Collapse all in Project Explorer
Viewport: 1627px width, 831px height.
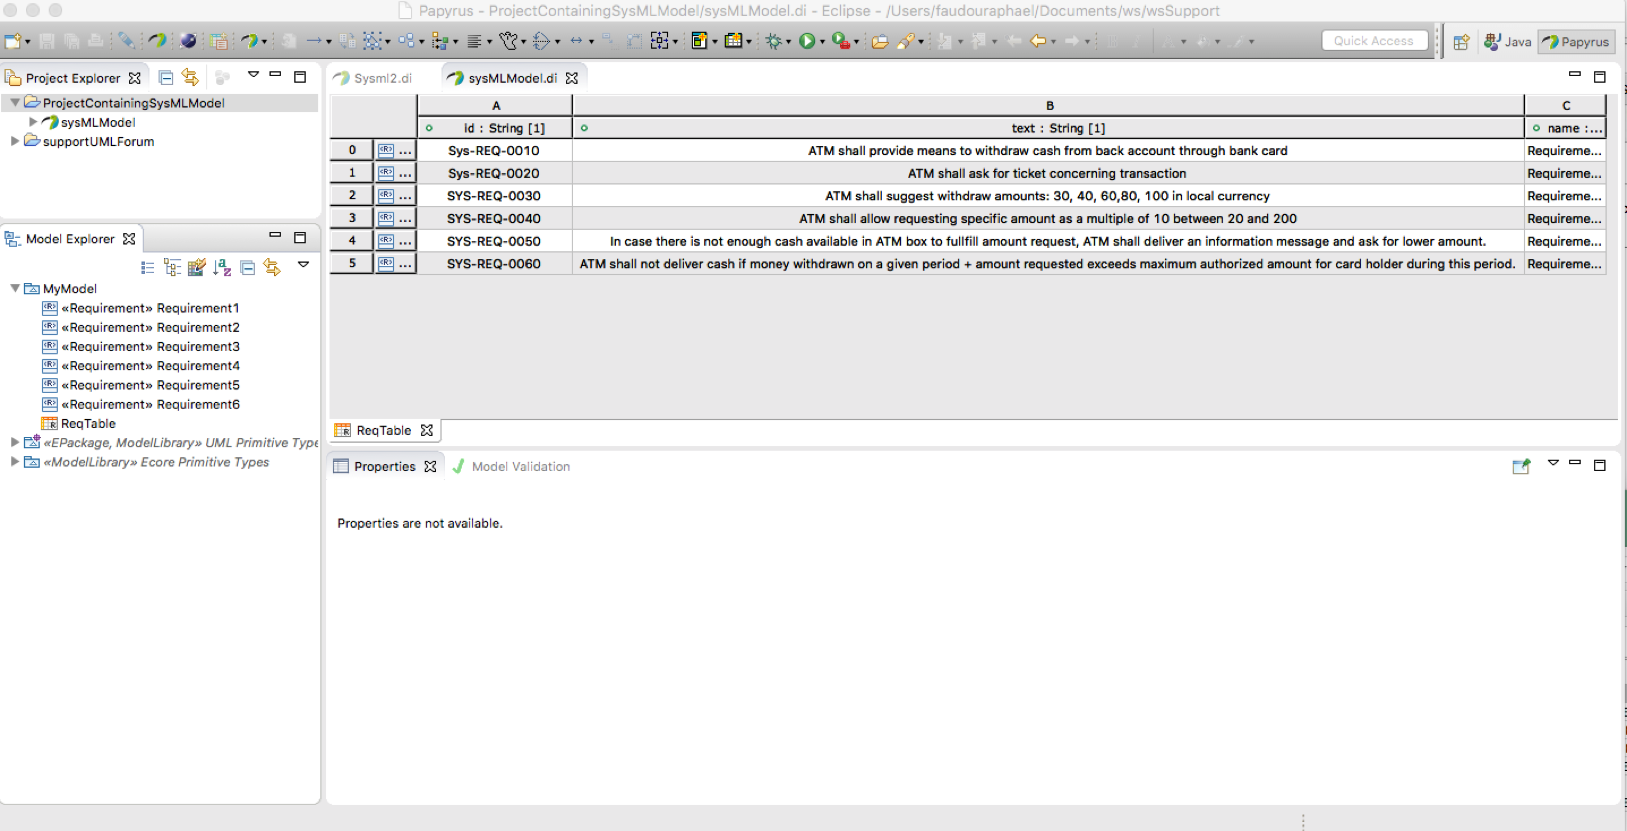tap(166, 77)
